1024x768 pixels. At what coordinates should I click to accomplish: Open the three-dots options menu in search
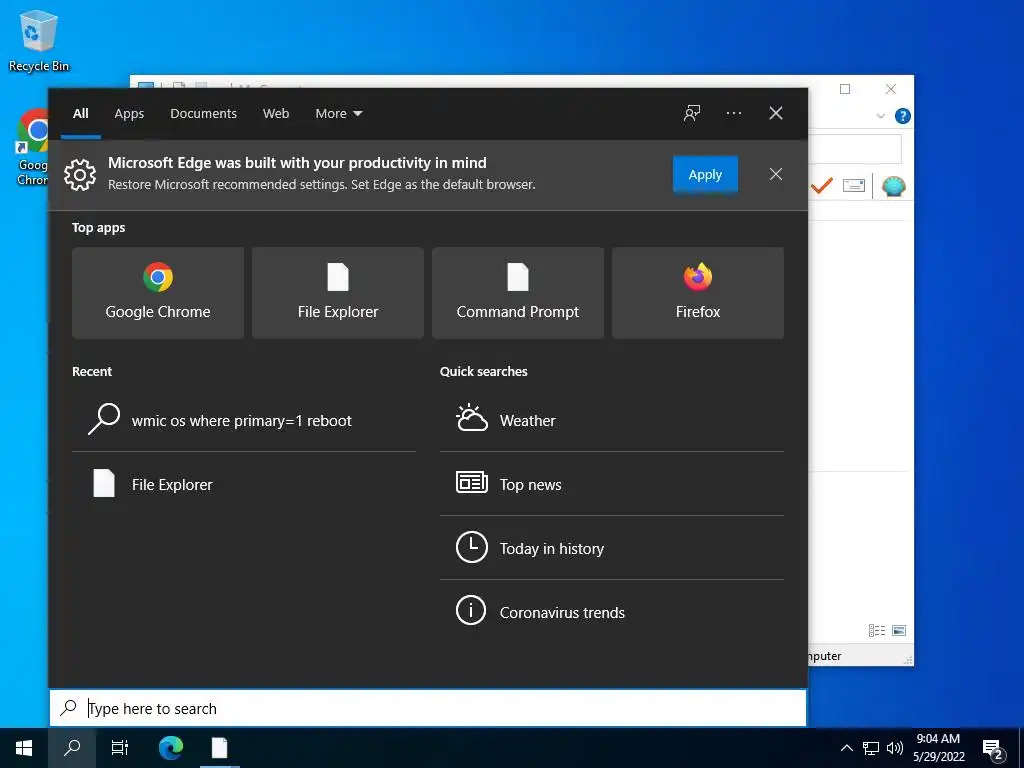(734, 113)
